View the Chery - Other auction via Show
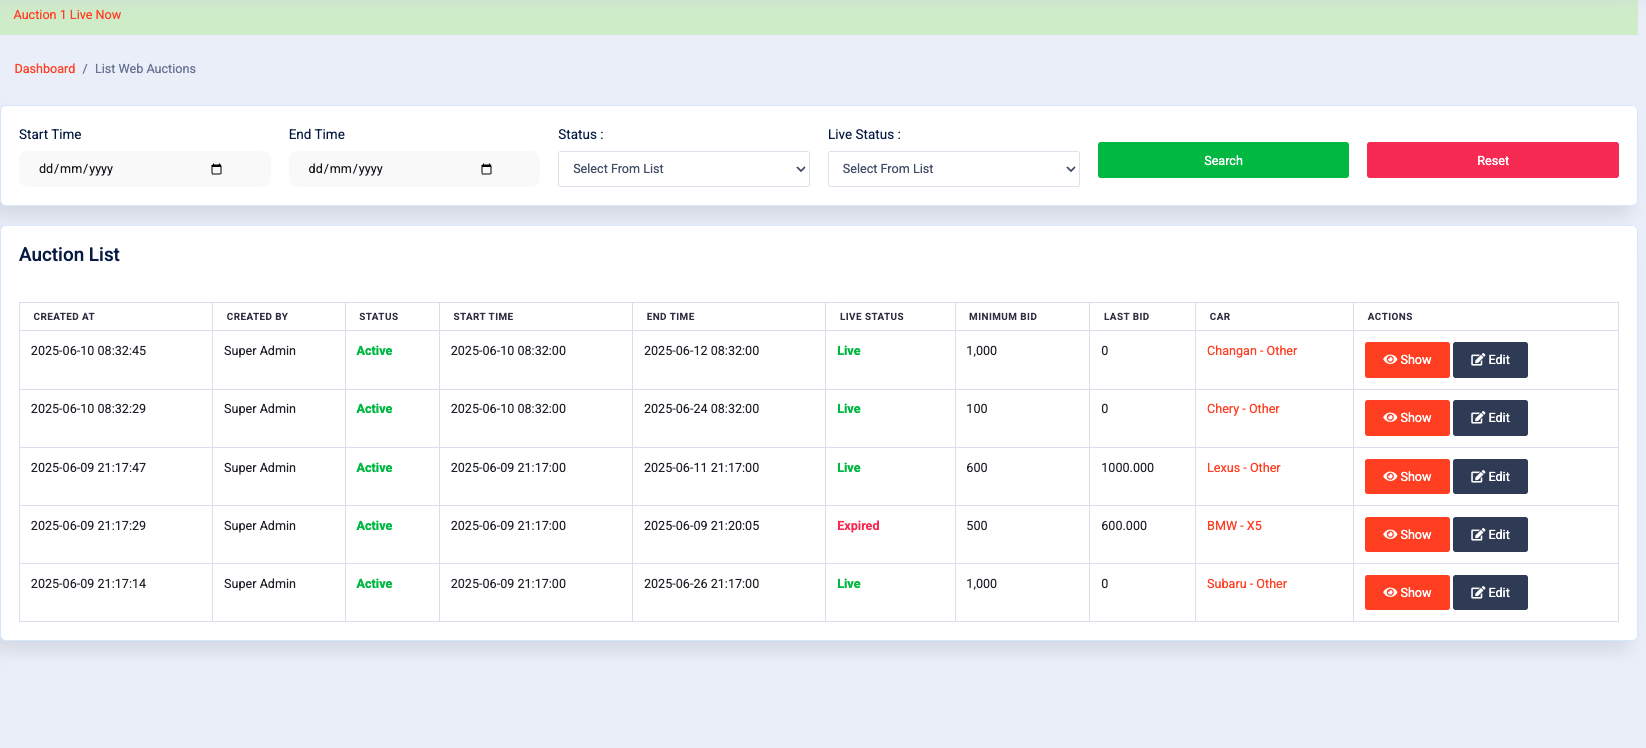Screen dimensions: 1646x748 pyautogui.click(x=1406, y=418)
